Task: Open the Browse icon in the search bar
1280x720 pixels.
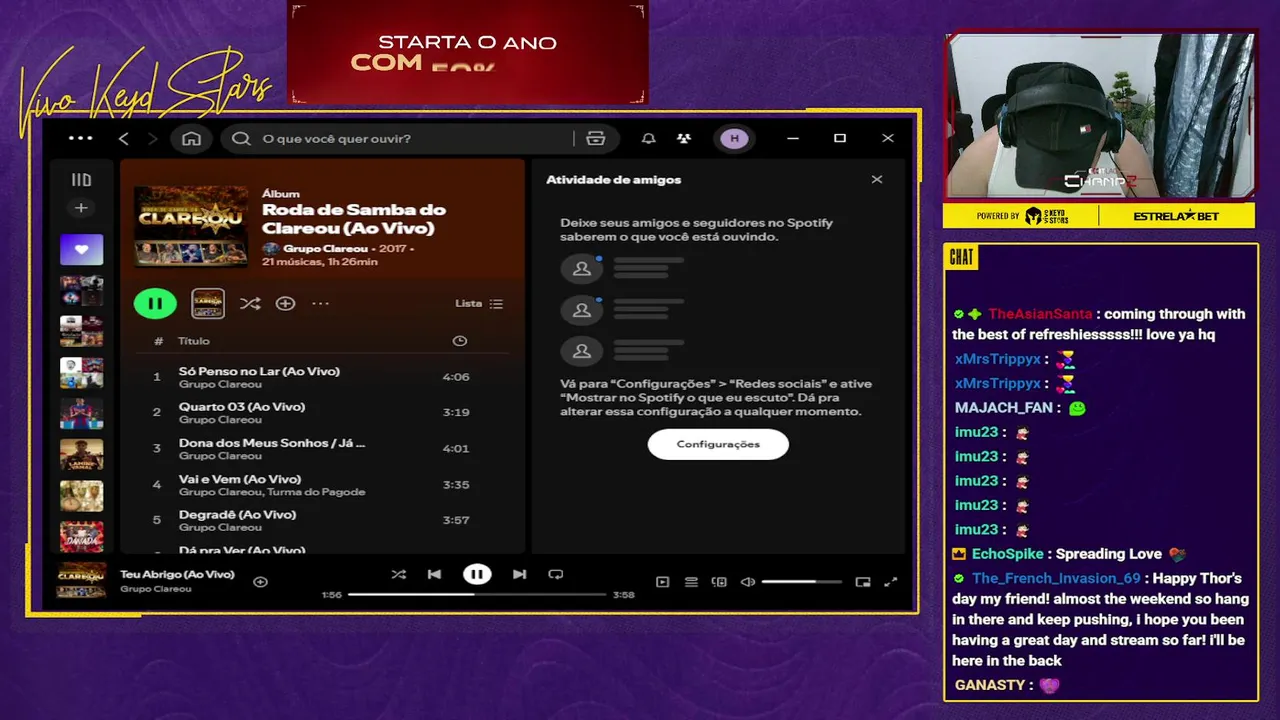Action: 596,139
